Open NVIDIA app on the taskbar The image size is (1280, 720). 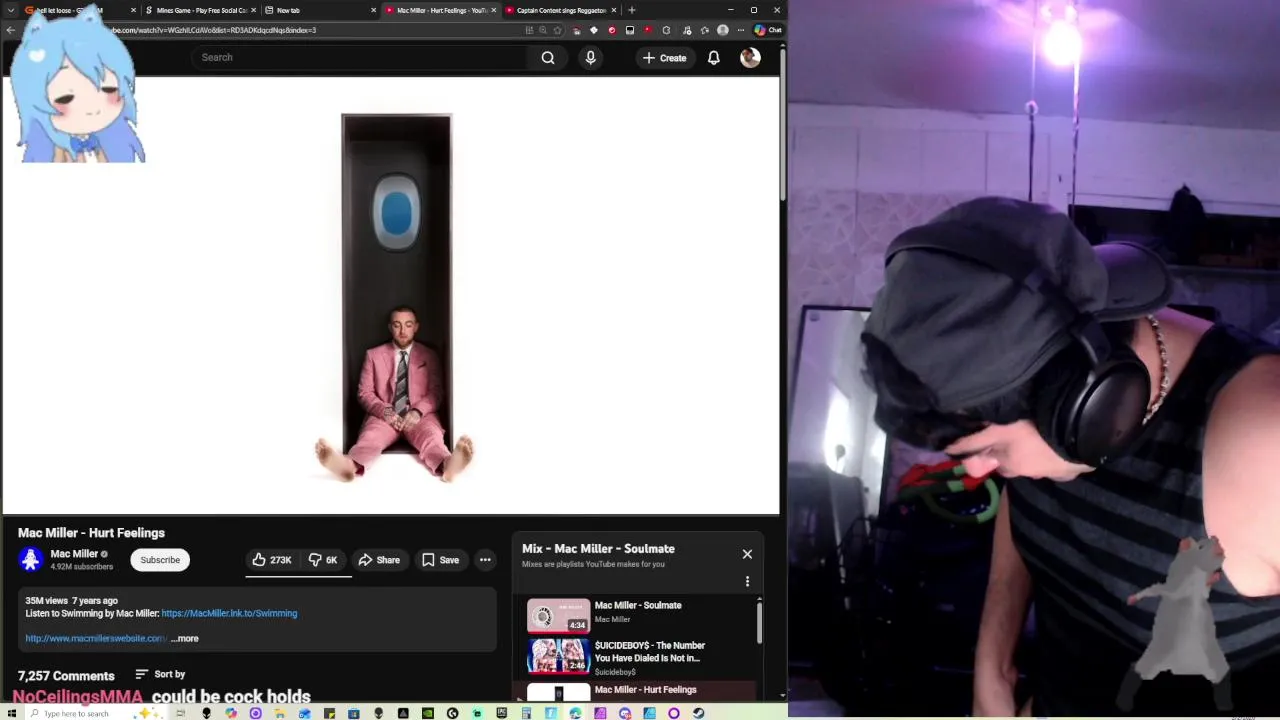coord(428,713)
